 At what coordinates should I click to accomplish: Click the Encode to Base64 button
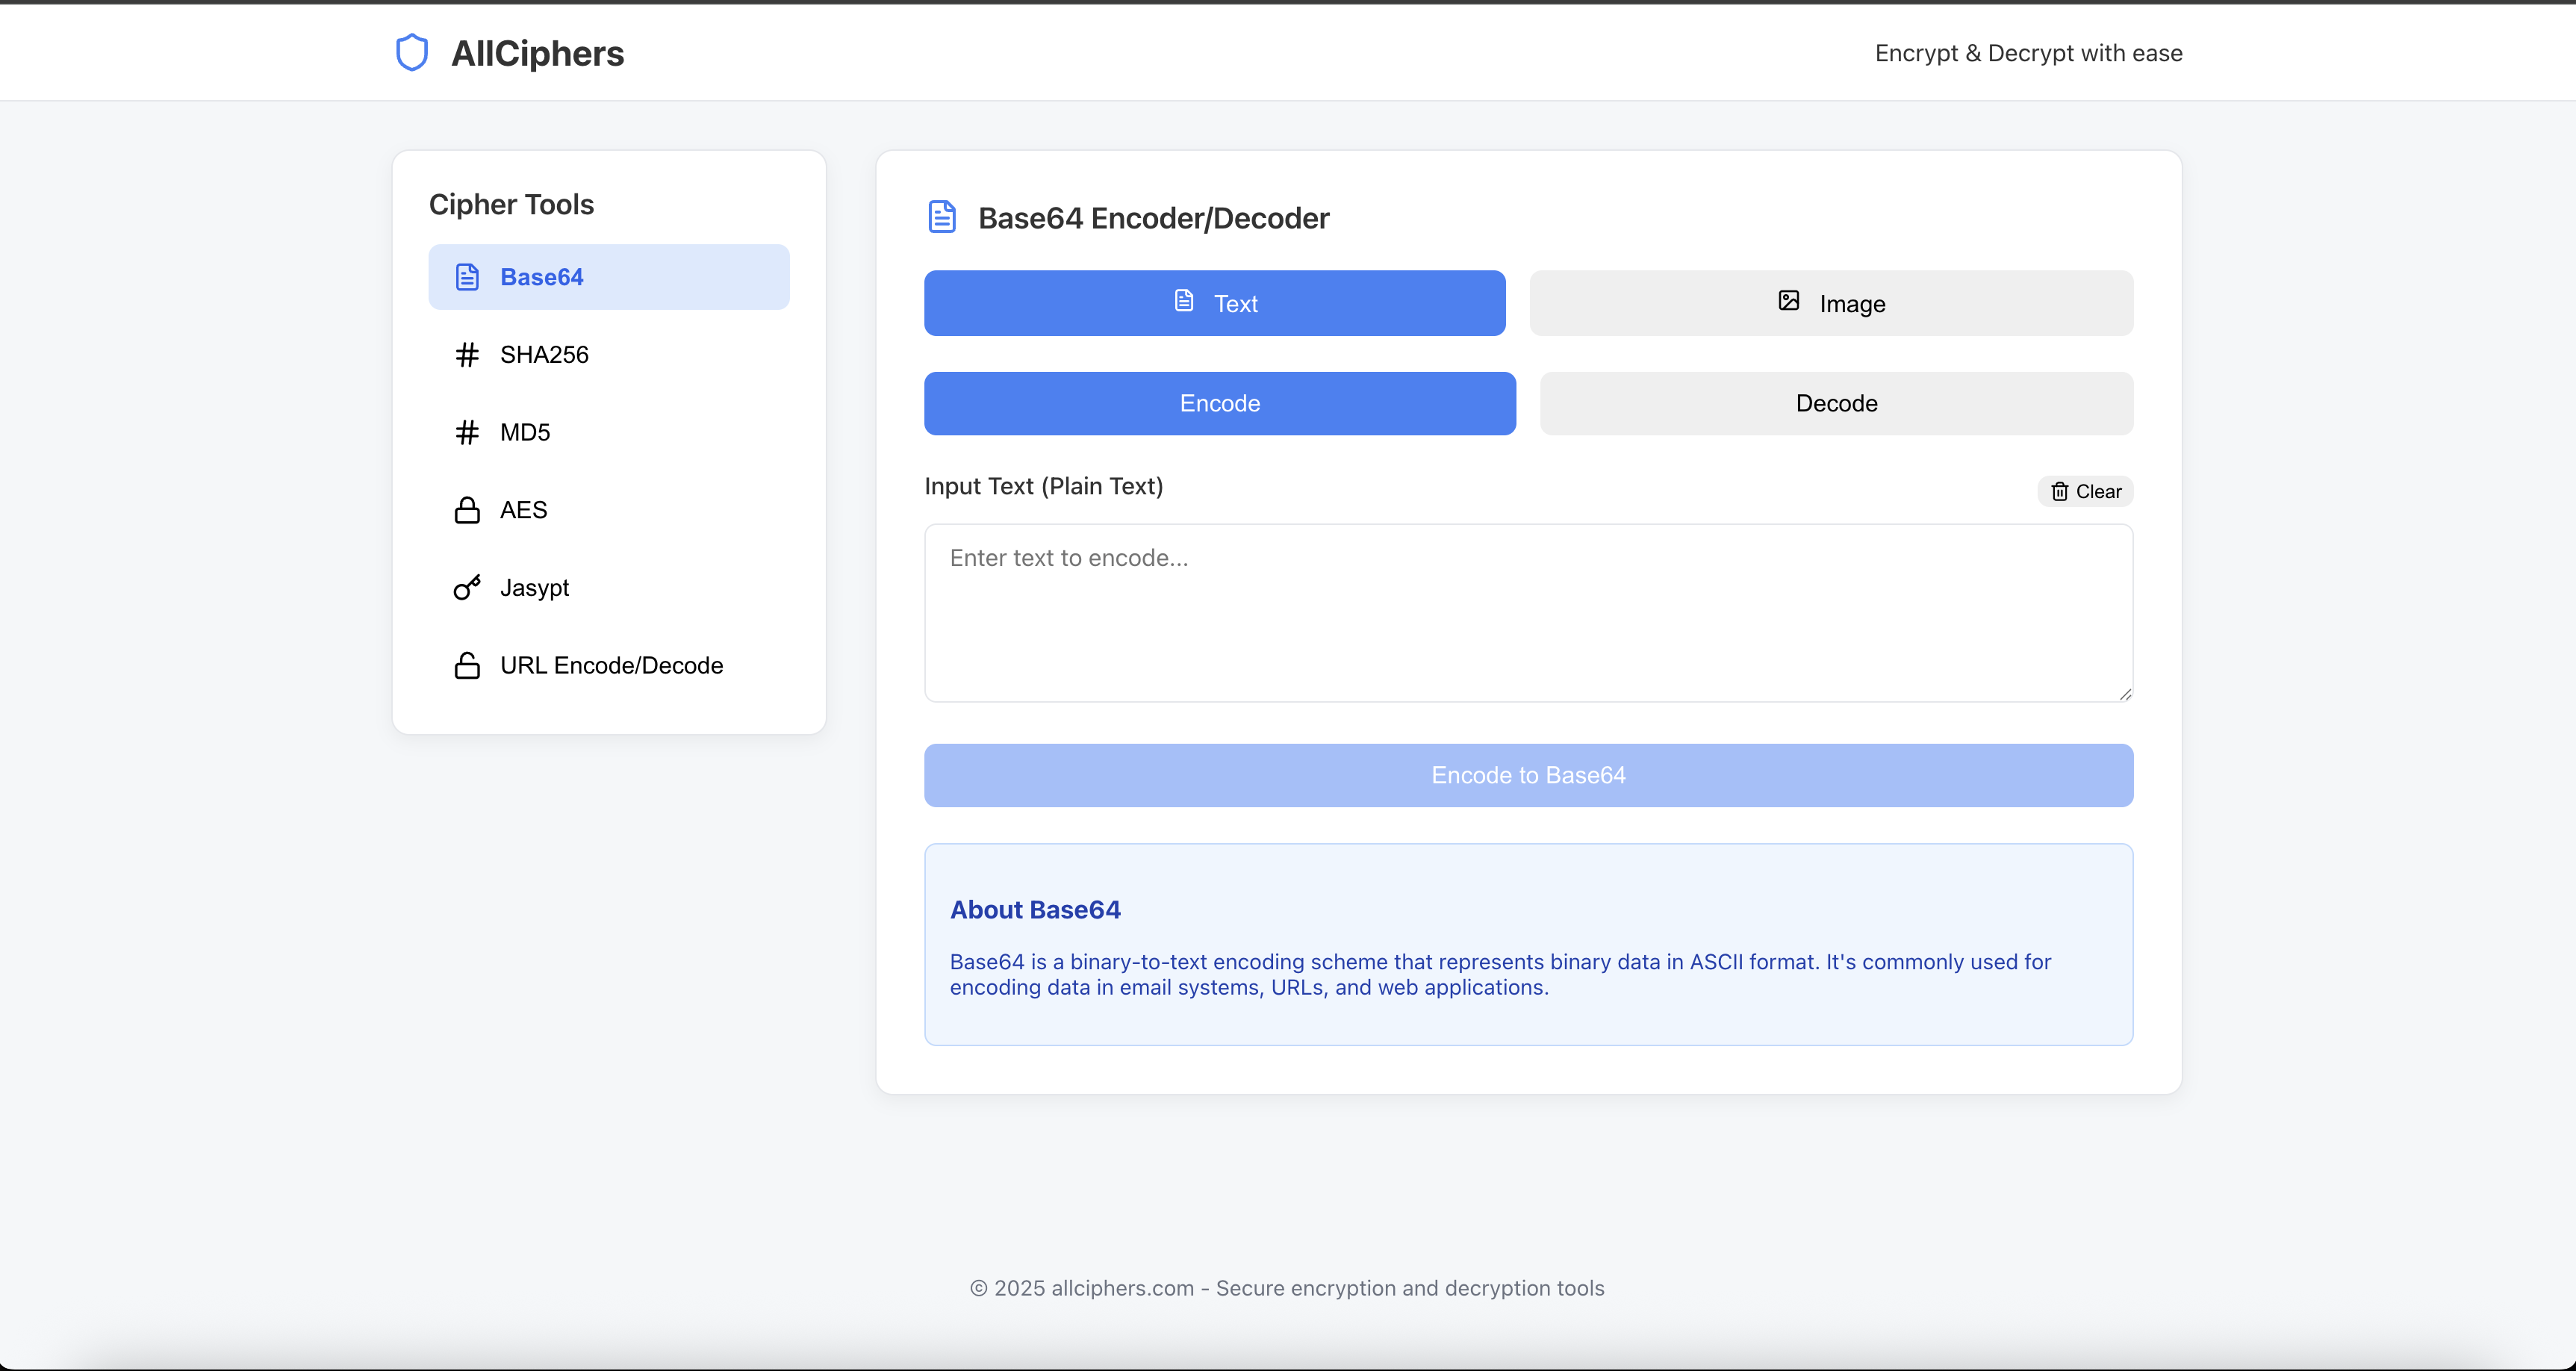point(1528,775)
